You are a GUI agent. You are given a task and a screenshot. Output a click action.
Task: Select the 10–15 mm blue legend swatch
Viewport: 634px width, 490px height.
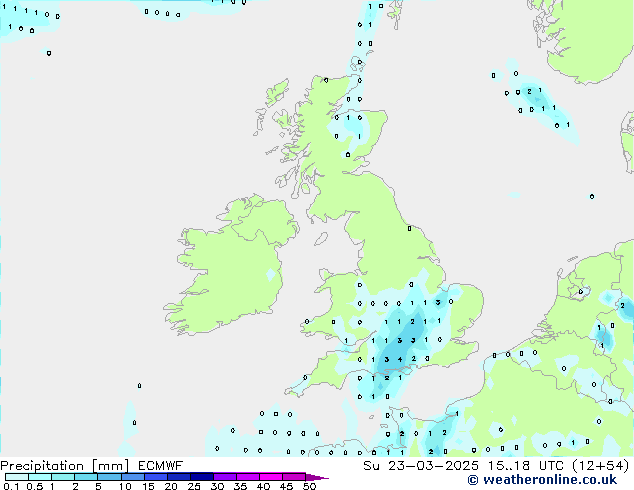[x=133, y=477]
